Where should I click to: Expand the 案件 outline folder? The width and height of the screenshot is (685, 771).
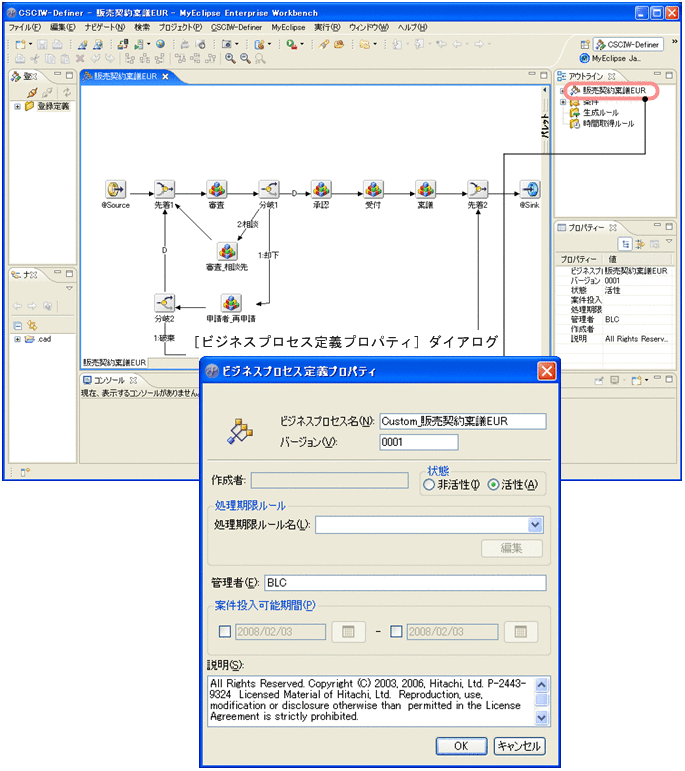coord(563,102)
